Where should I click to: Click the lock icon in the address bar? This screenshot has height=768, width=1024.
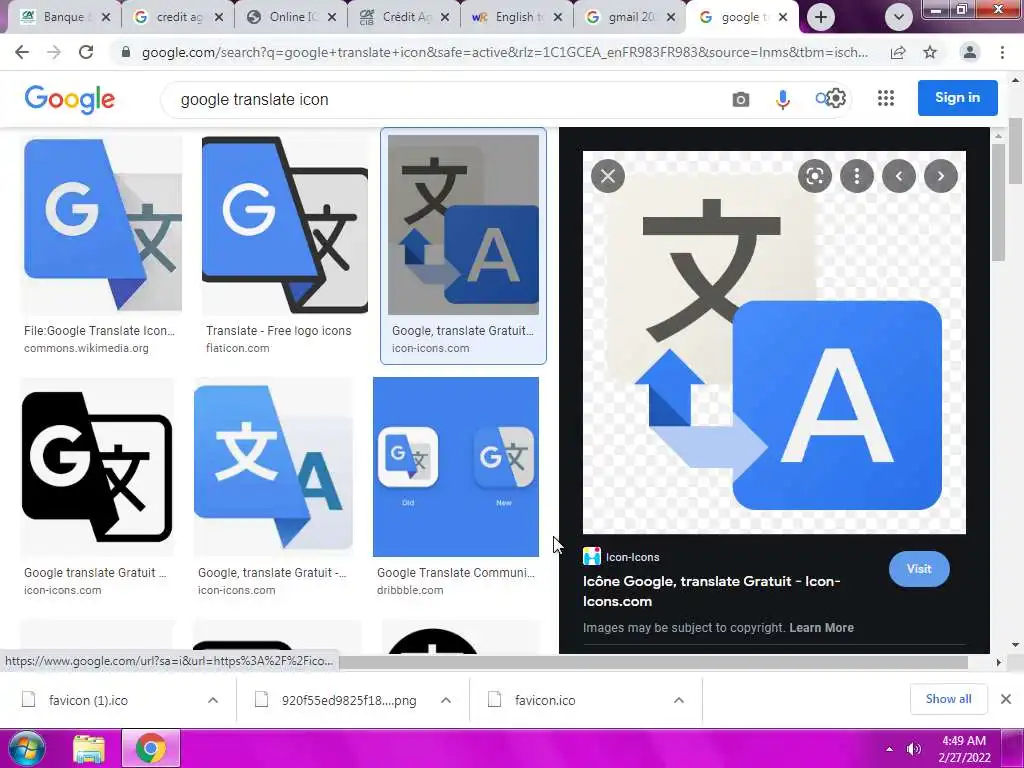(126, 52)
